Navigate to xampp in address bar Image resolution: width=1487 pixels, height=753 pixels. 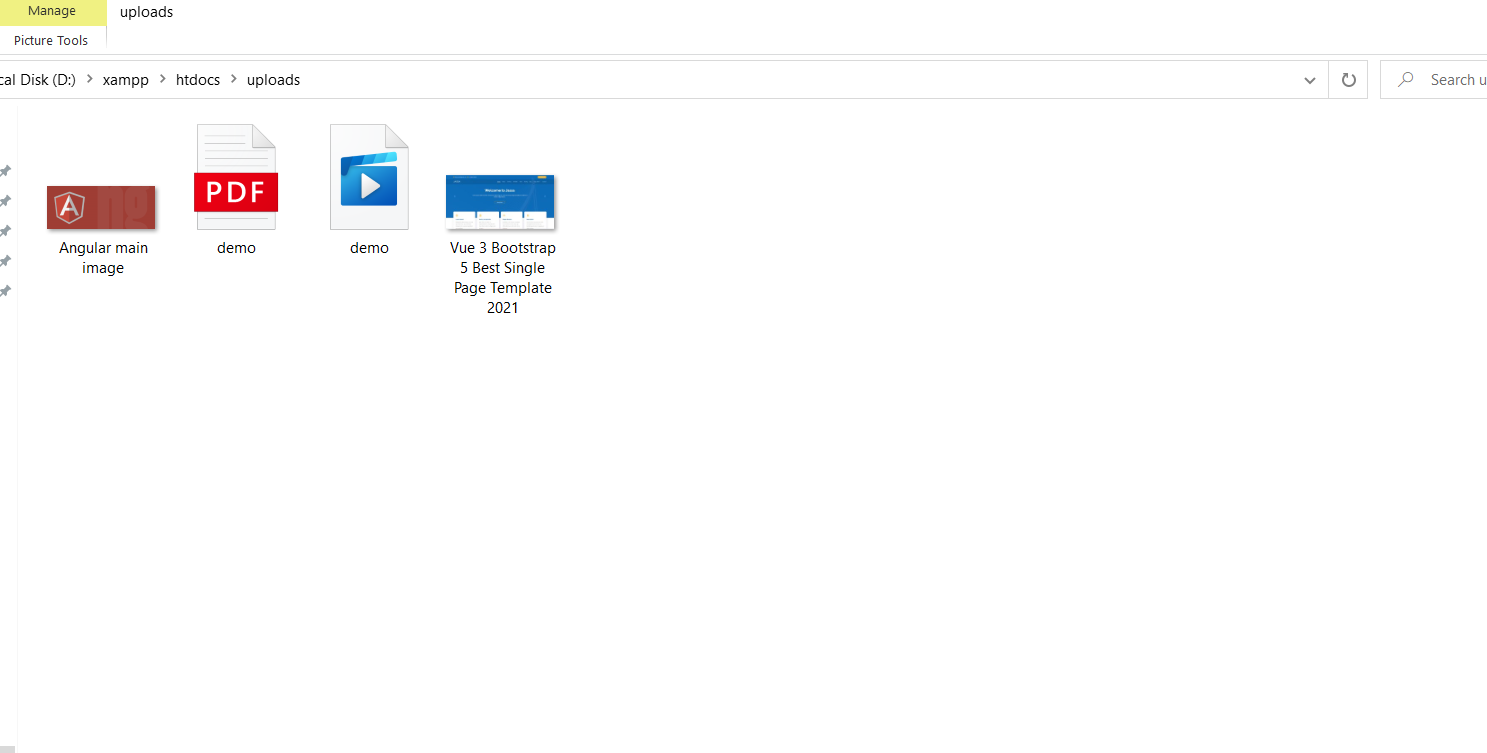click(x=126, y=80)
